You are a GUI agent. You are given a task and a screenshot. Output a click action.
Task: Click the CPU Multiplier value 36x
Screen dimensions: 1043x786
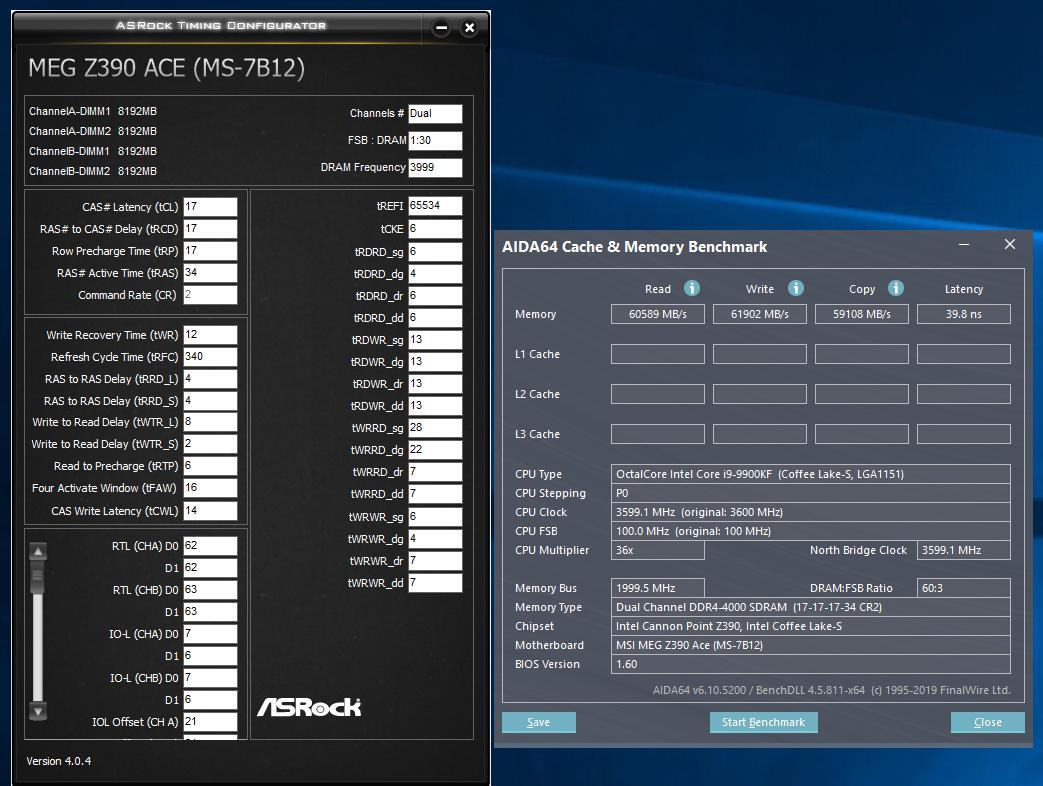(x=658, y=550)
